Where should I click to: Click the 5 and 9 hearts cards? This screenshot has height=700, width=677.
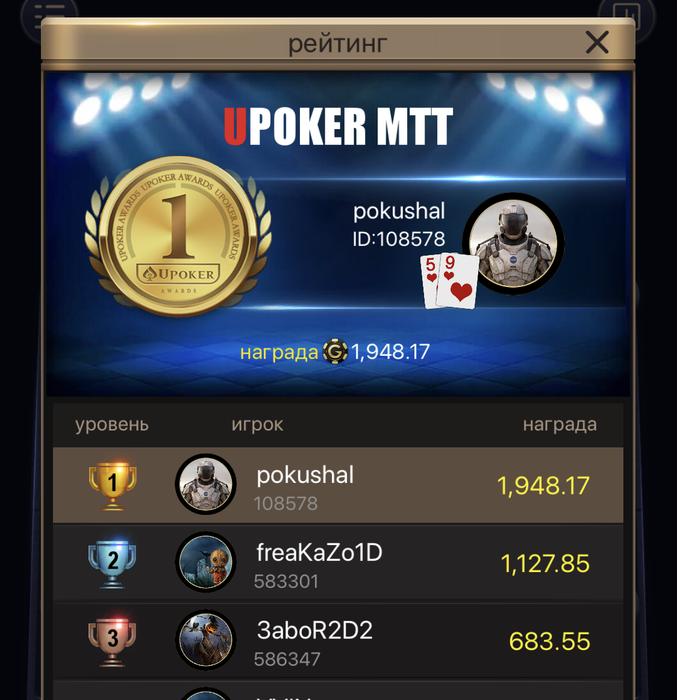click(x=449, y=280)
